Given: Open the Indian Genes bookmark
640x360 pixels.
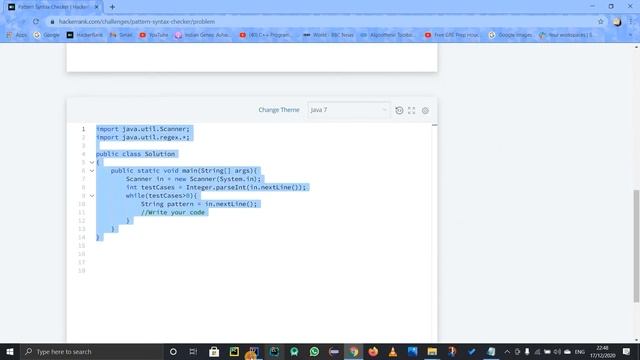Looking at the screenshot, I should [203, 35].
